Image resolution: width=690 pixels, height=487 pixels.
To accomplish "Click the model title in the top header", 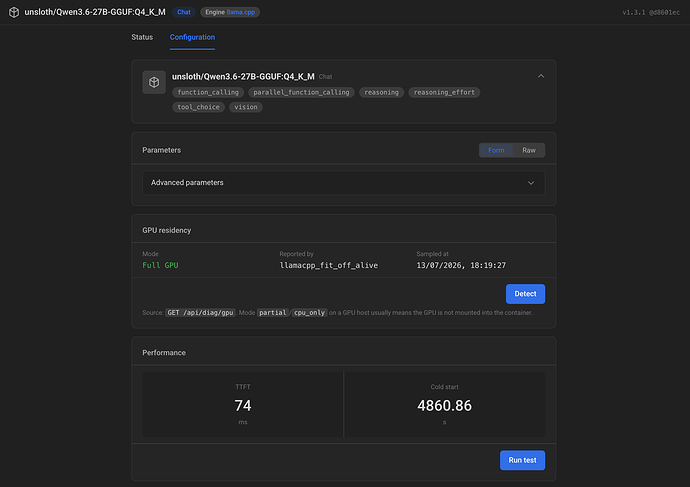I will (95, 12).
